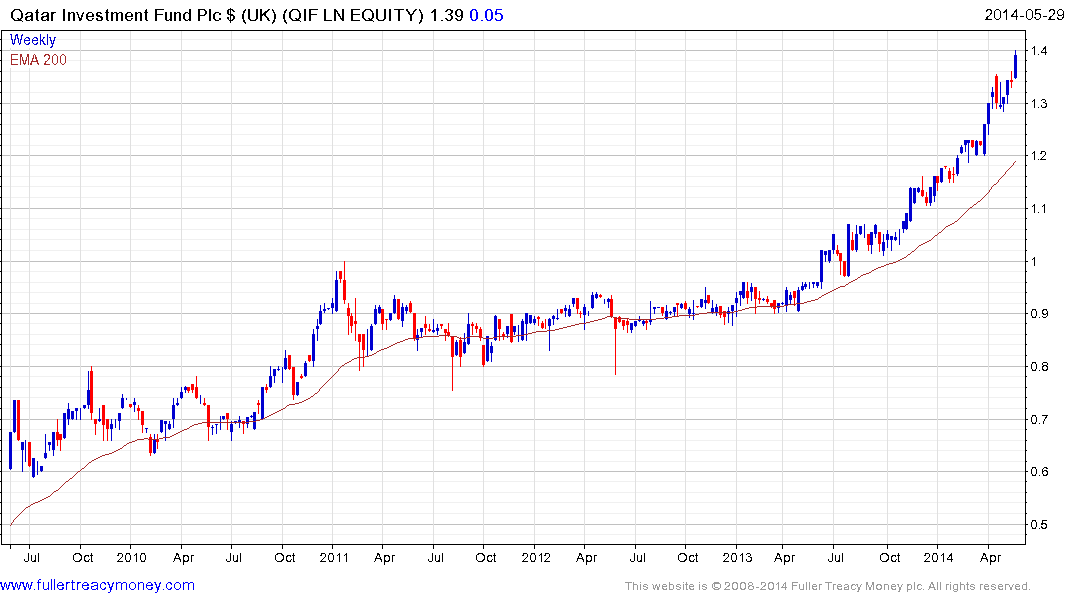Select the y-axis label 0.7
The image size is (1075, 600).
tap(1038, 420)
